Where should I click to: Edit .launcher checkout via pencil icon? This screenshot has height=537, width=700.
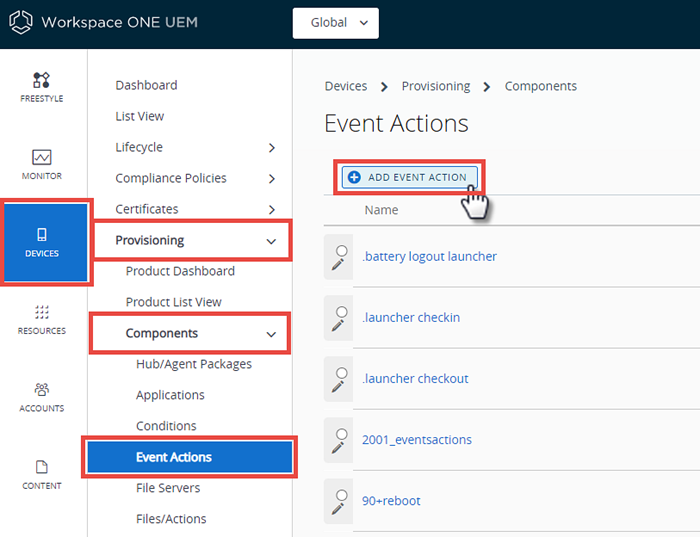[x=338, y=387]
